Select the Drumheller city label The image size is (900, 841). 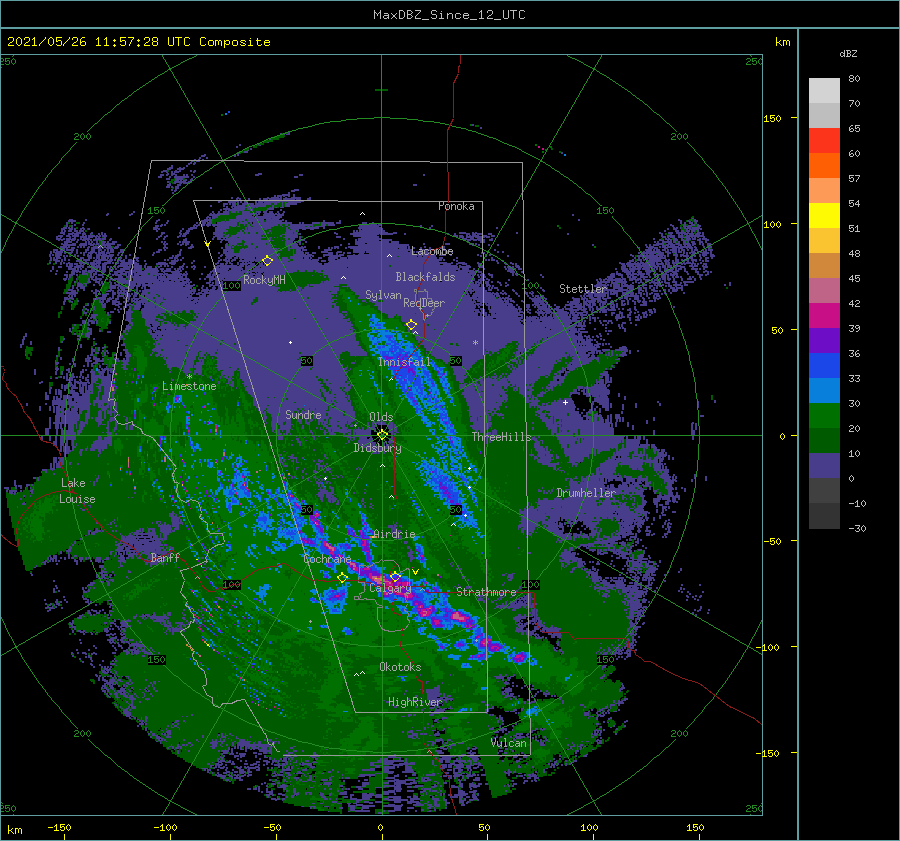[585, 493]
